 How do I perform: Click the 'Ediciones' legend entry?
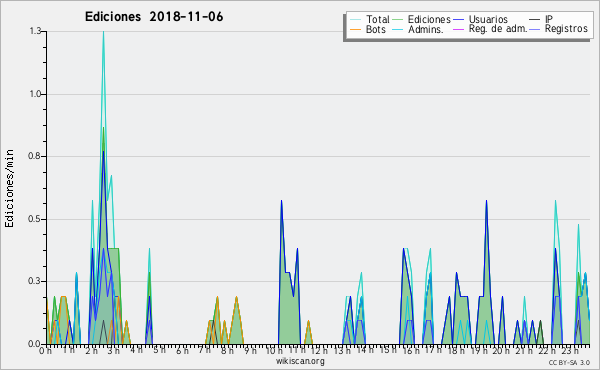[x=429, y=19]
